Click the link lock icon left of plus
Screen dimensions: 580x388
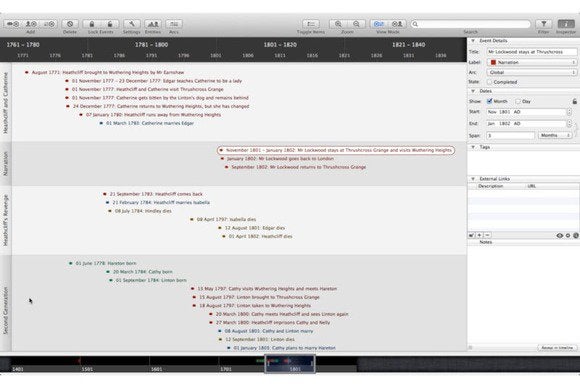coord(472,235)
